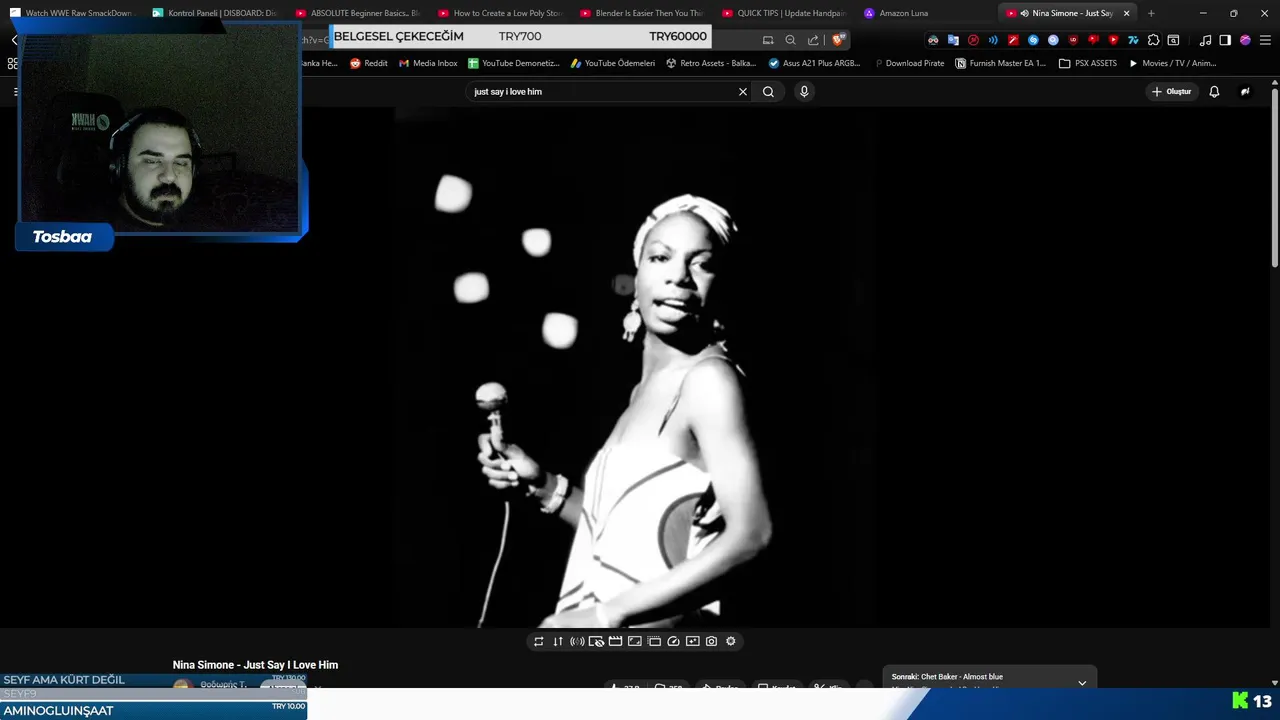This screenshot has width=1280, height=720.
Task: Click the uBlock shield extension icon
Action: (x=1073, y=40)
